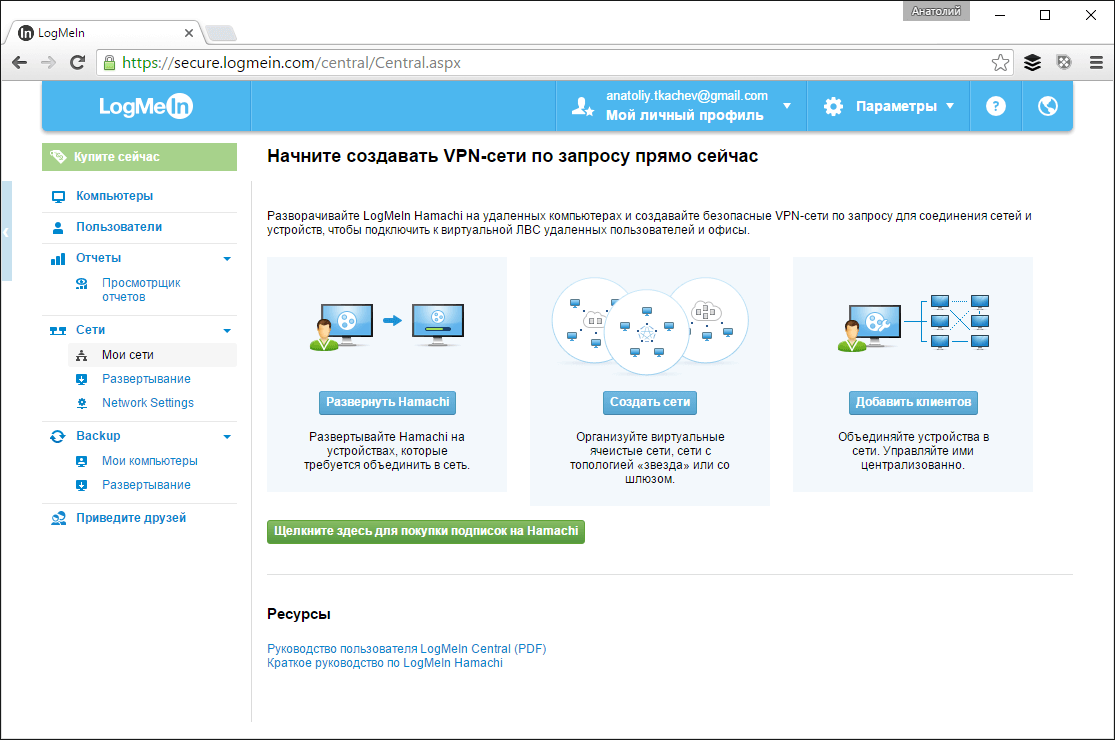The image size is (1115, 740).
Task: Collapse the left sidebar handle
Action: coord(6,232)
